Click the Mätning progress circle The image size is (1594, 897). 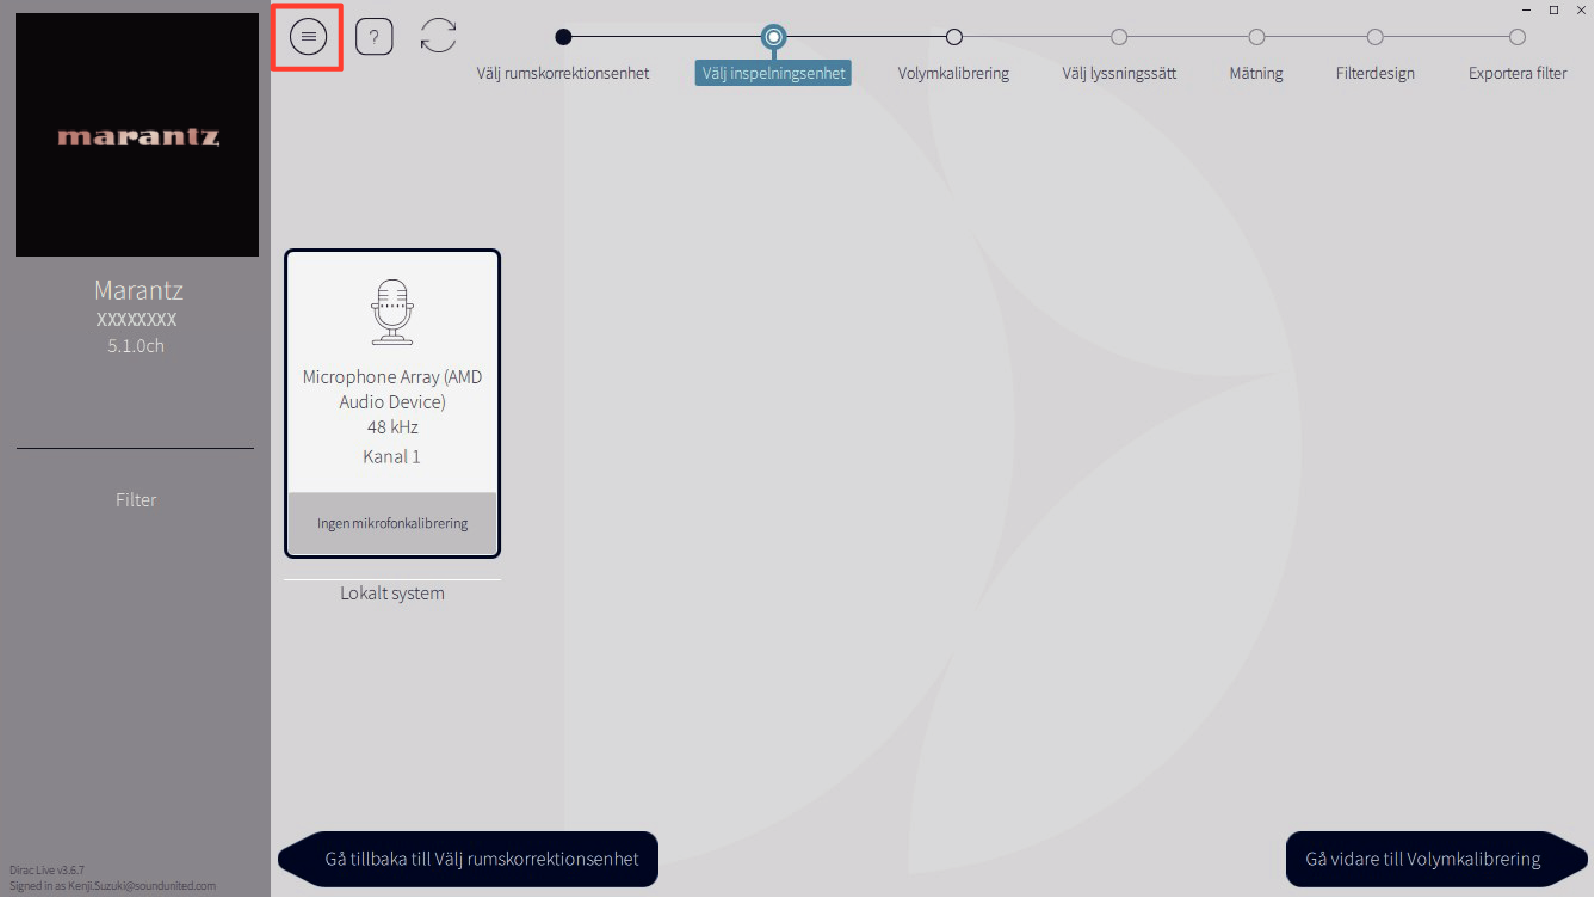[x=1257, y=37]
